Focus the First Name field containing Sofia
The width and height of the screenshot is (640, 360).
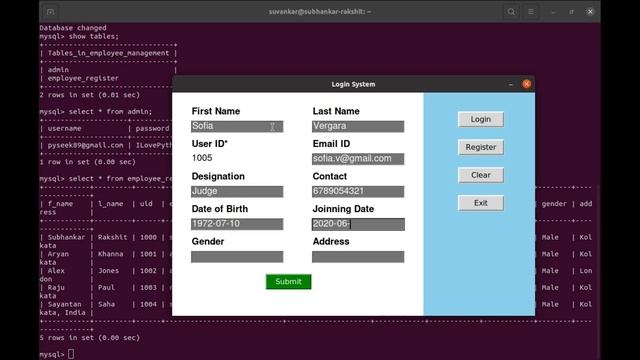coord(237,126)
